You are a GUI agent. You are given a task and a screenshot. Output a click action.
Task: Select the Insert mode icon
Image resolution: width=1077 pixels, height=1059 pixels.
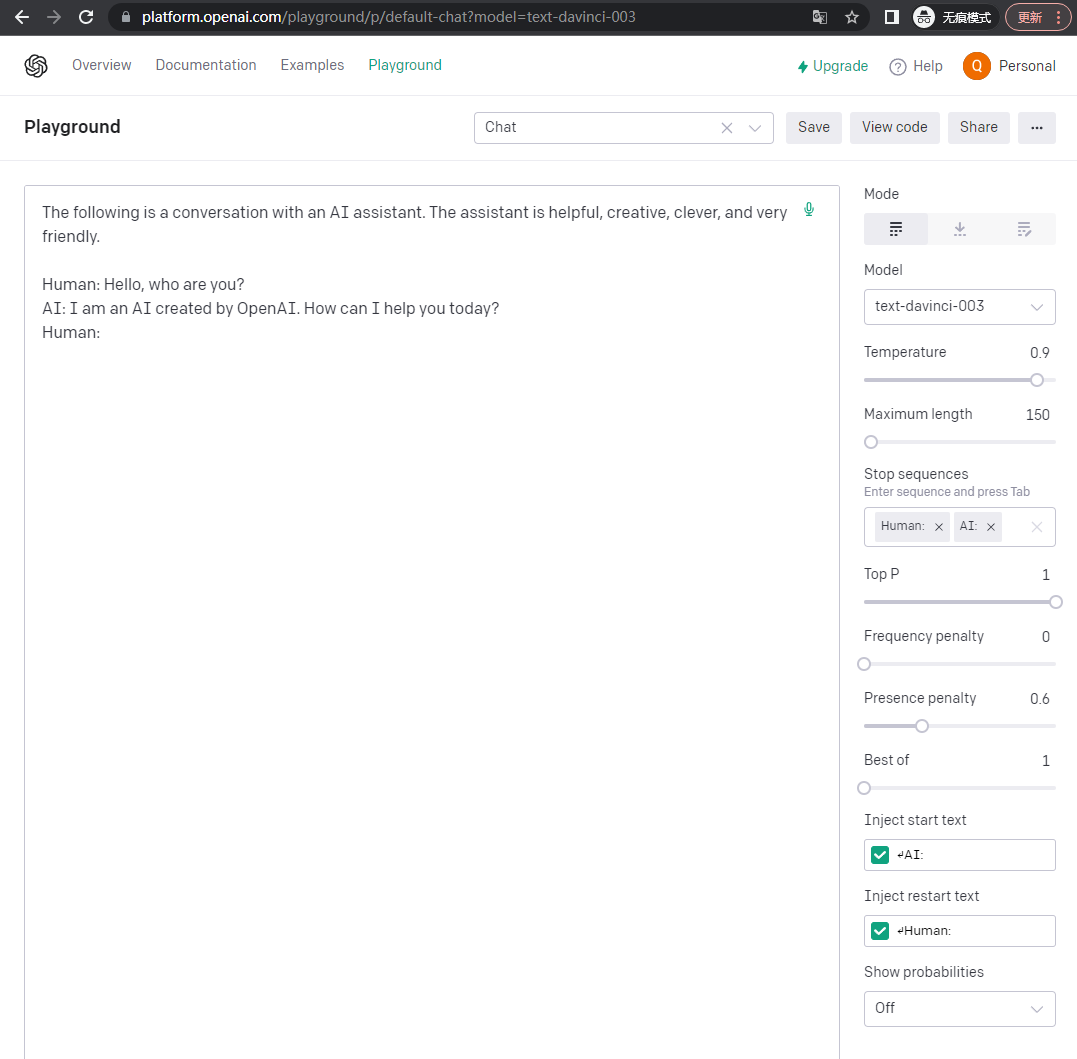[960, 230]
